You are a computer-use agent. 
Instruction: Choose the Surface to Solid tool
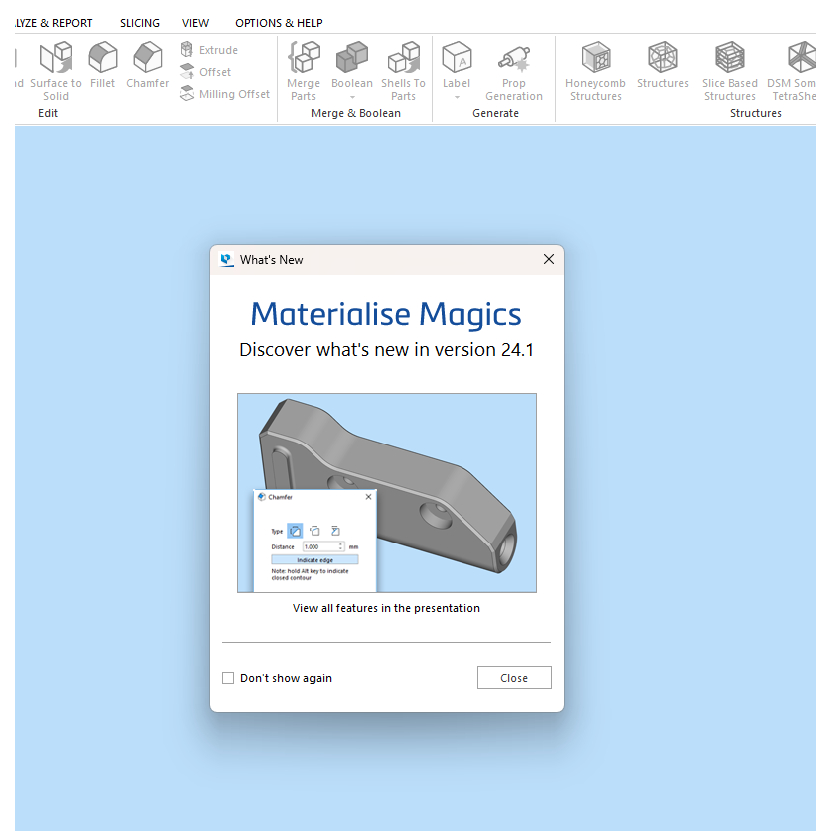pos(56,60)
